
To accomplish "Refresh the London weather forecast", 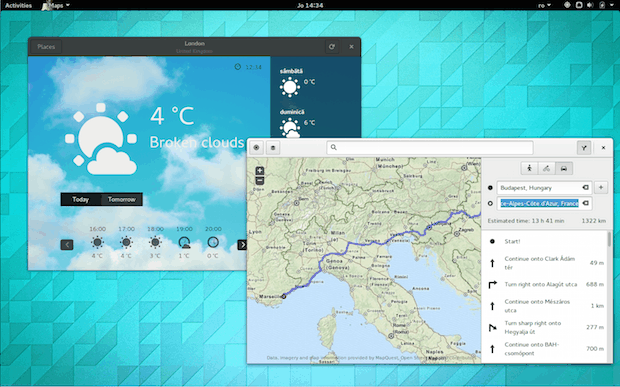I will 331,47.
